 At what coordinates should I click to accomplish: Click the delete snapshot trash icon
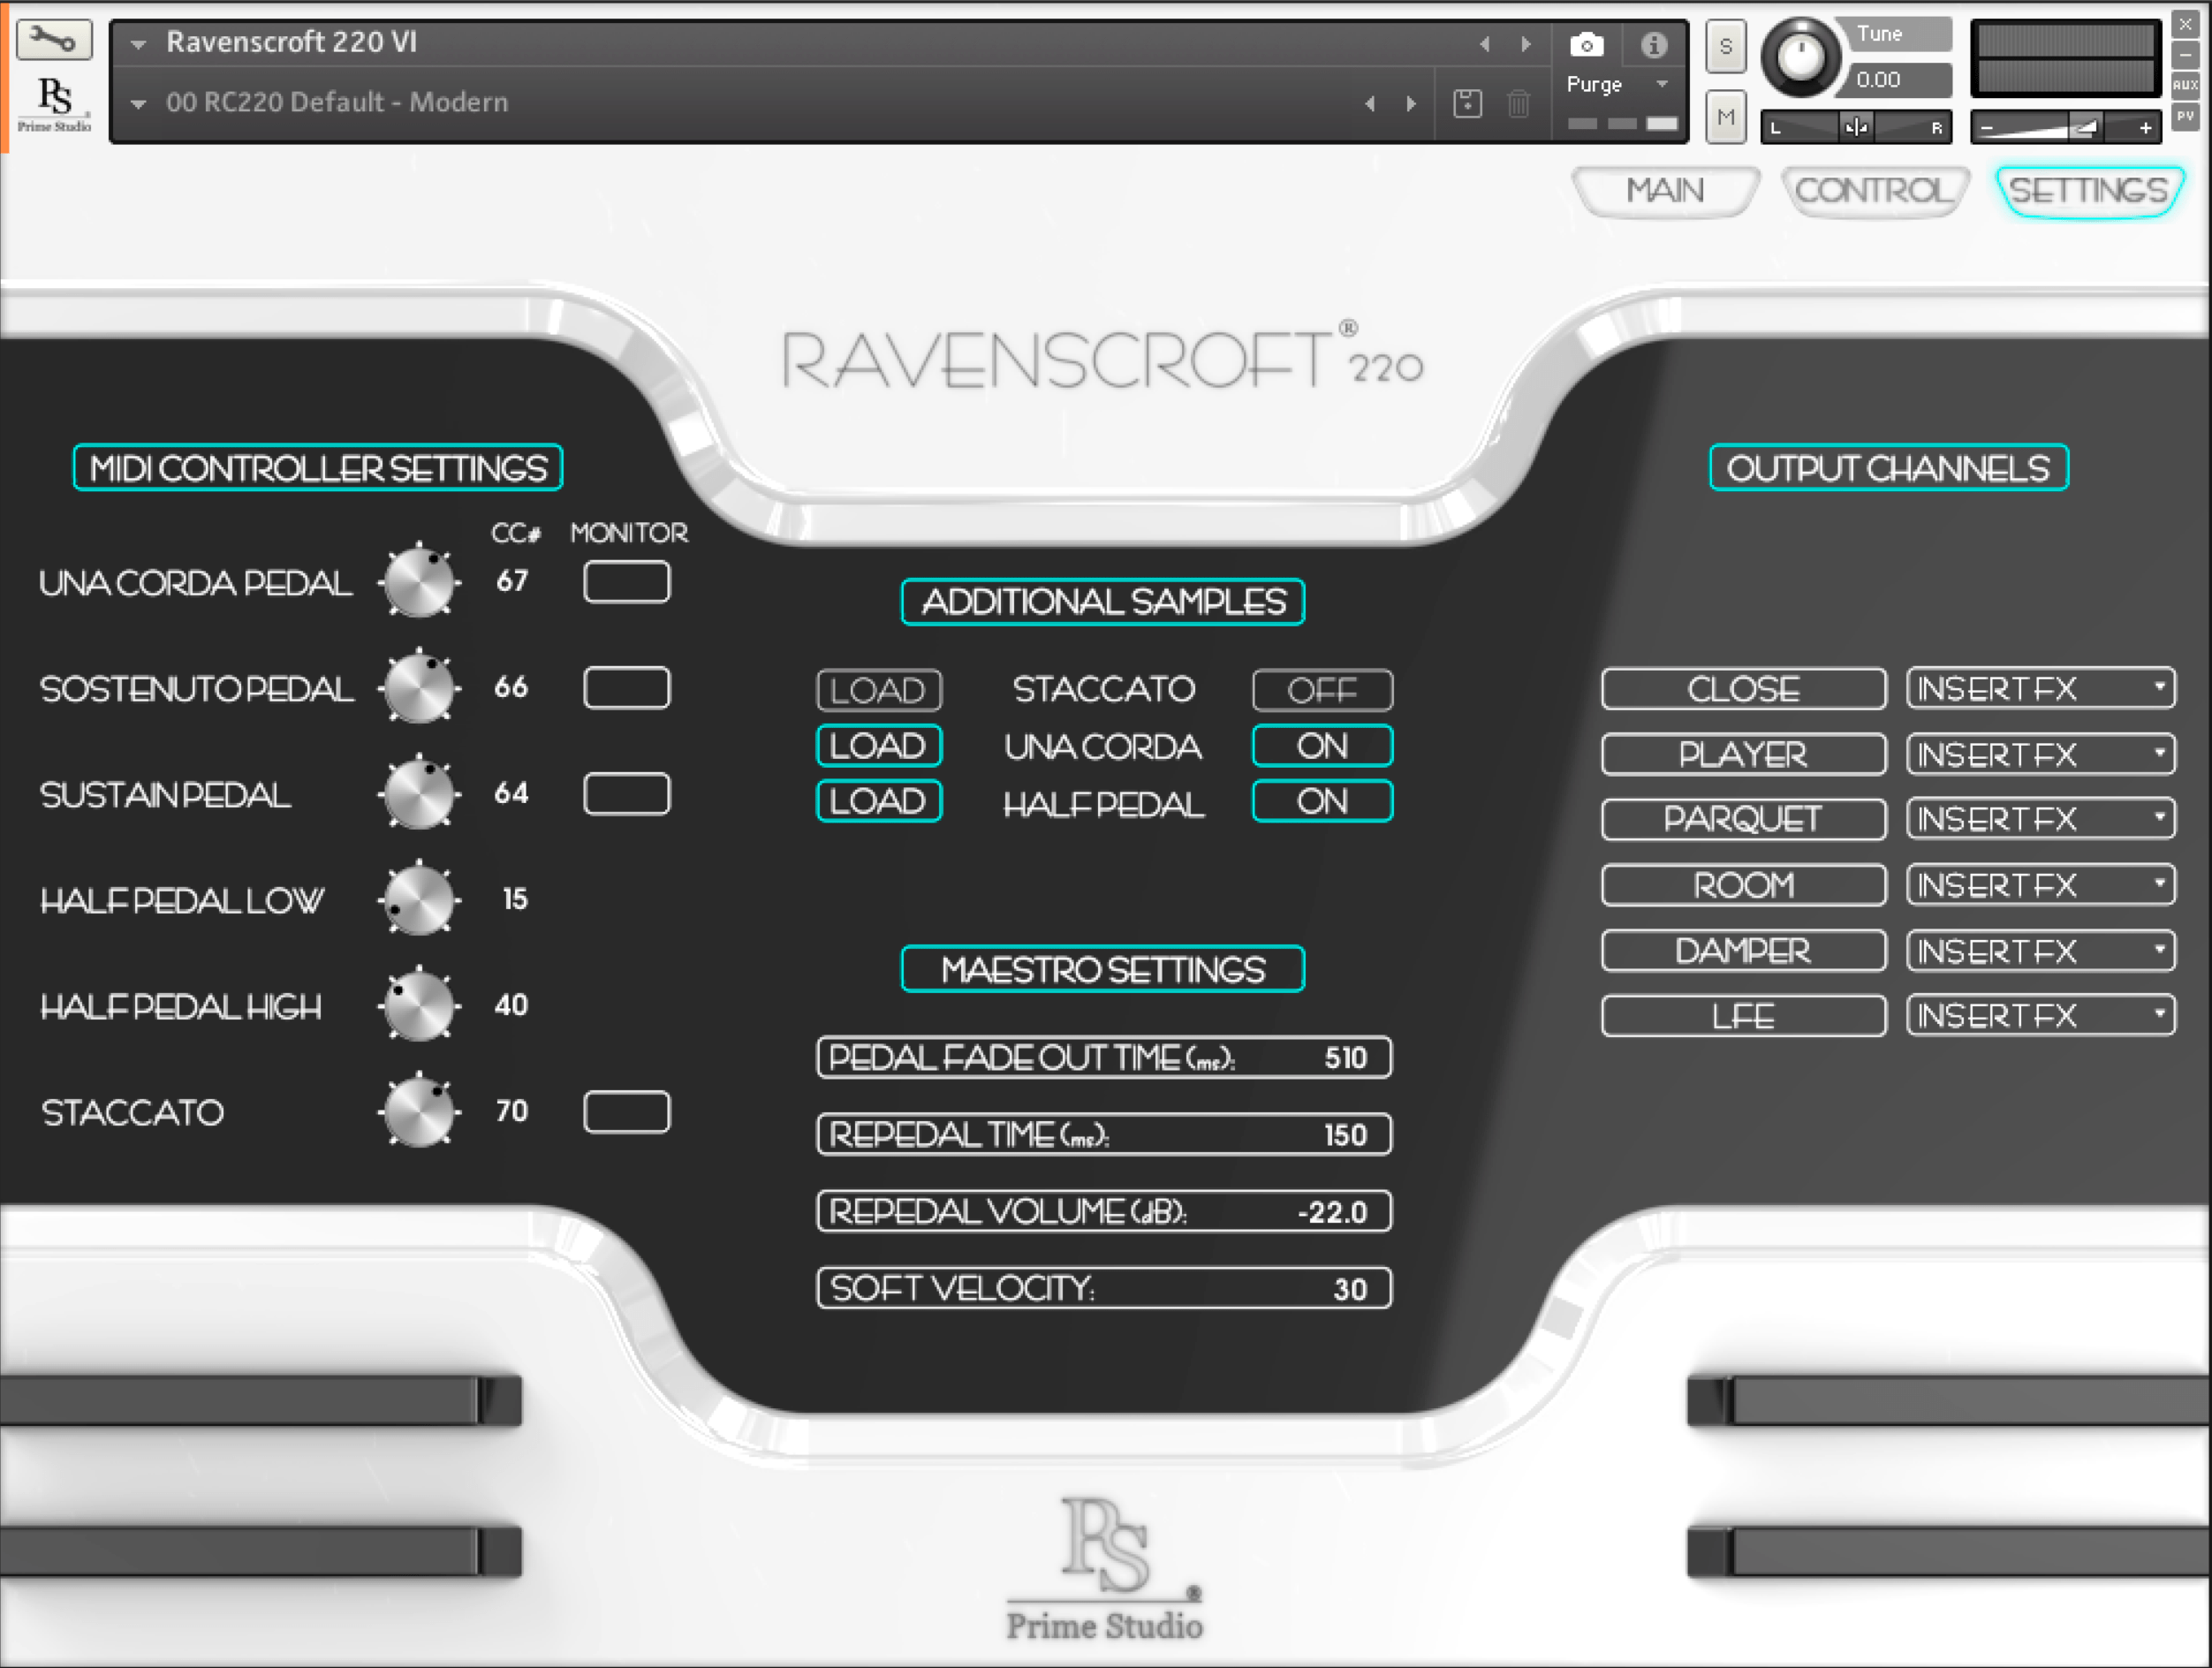click(1518, 103)
